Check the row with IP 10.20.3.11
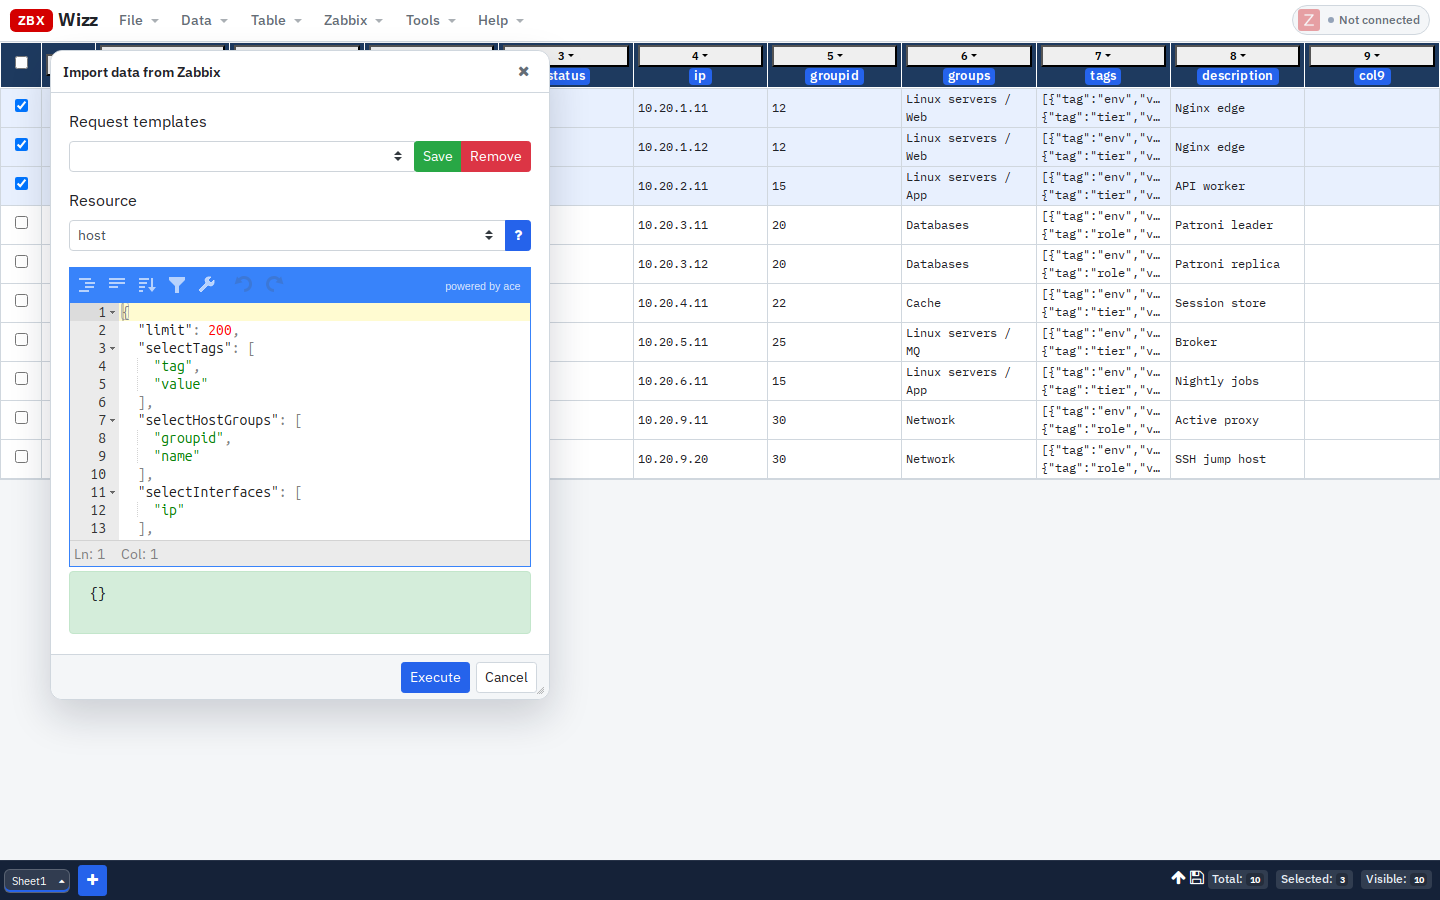This screenshot has height=900, width=1440. coord(21,222)
